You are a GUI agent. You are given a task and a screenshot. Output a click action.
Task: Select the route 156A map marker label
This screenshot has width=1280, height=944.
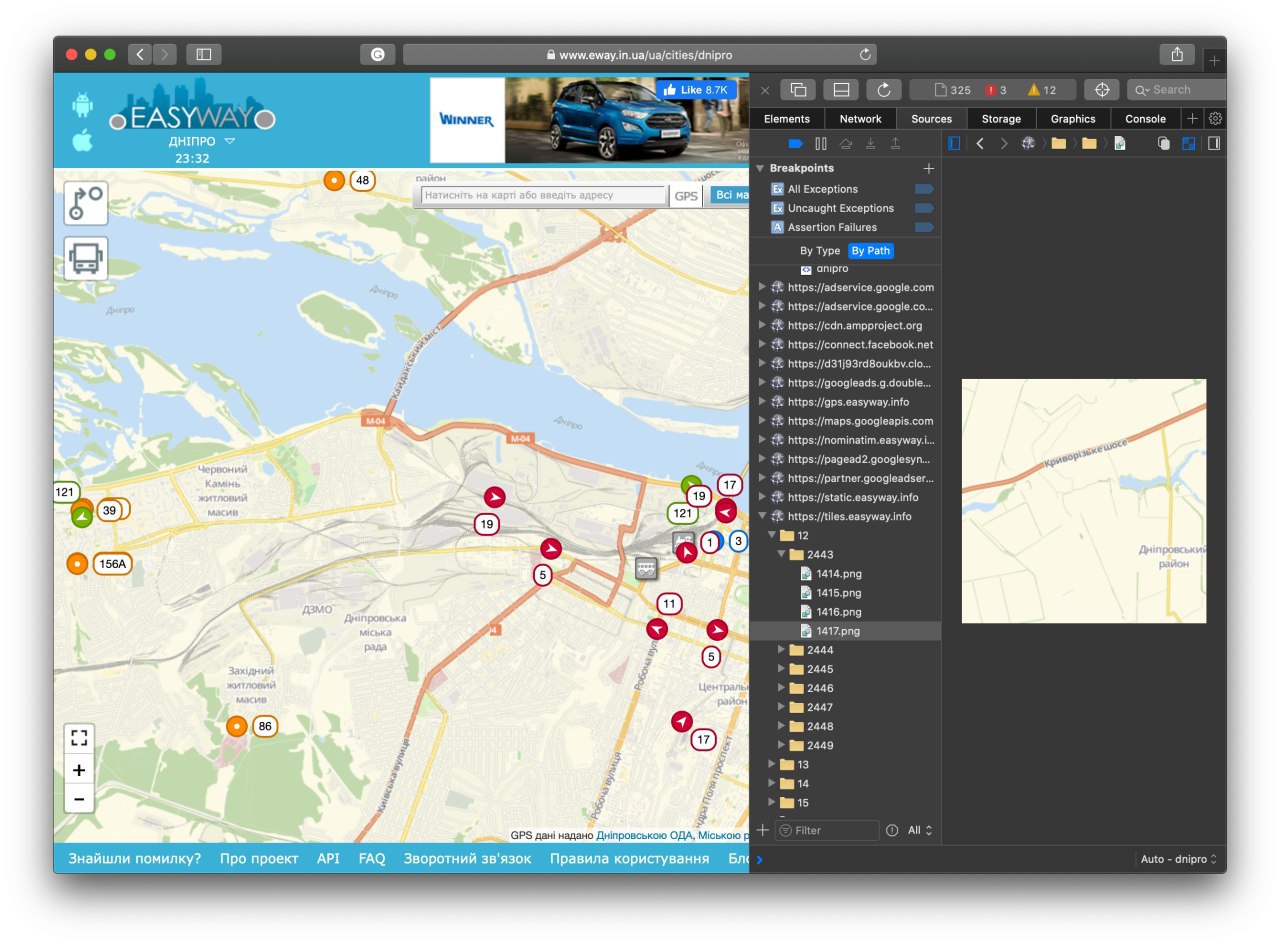pos(112,564)
